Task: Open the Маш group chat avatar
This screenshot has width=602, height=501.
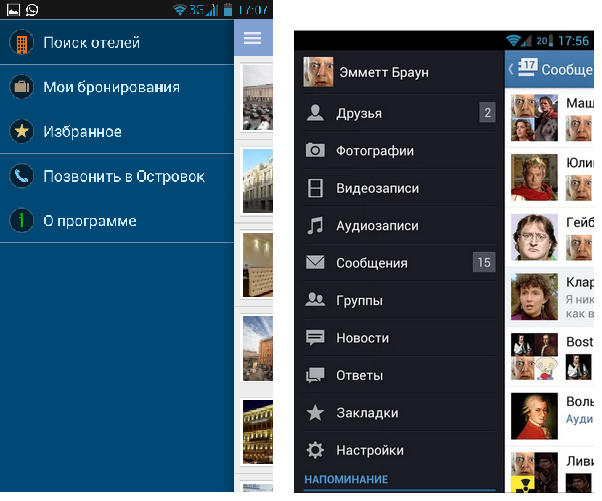Action: point(534,117)
